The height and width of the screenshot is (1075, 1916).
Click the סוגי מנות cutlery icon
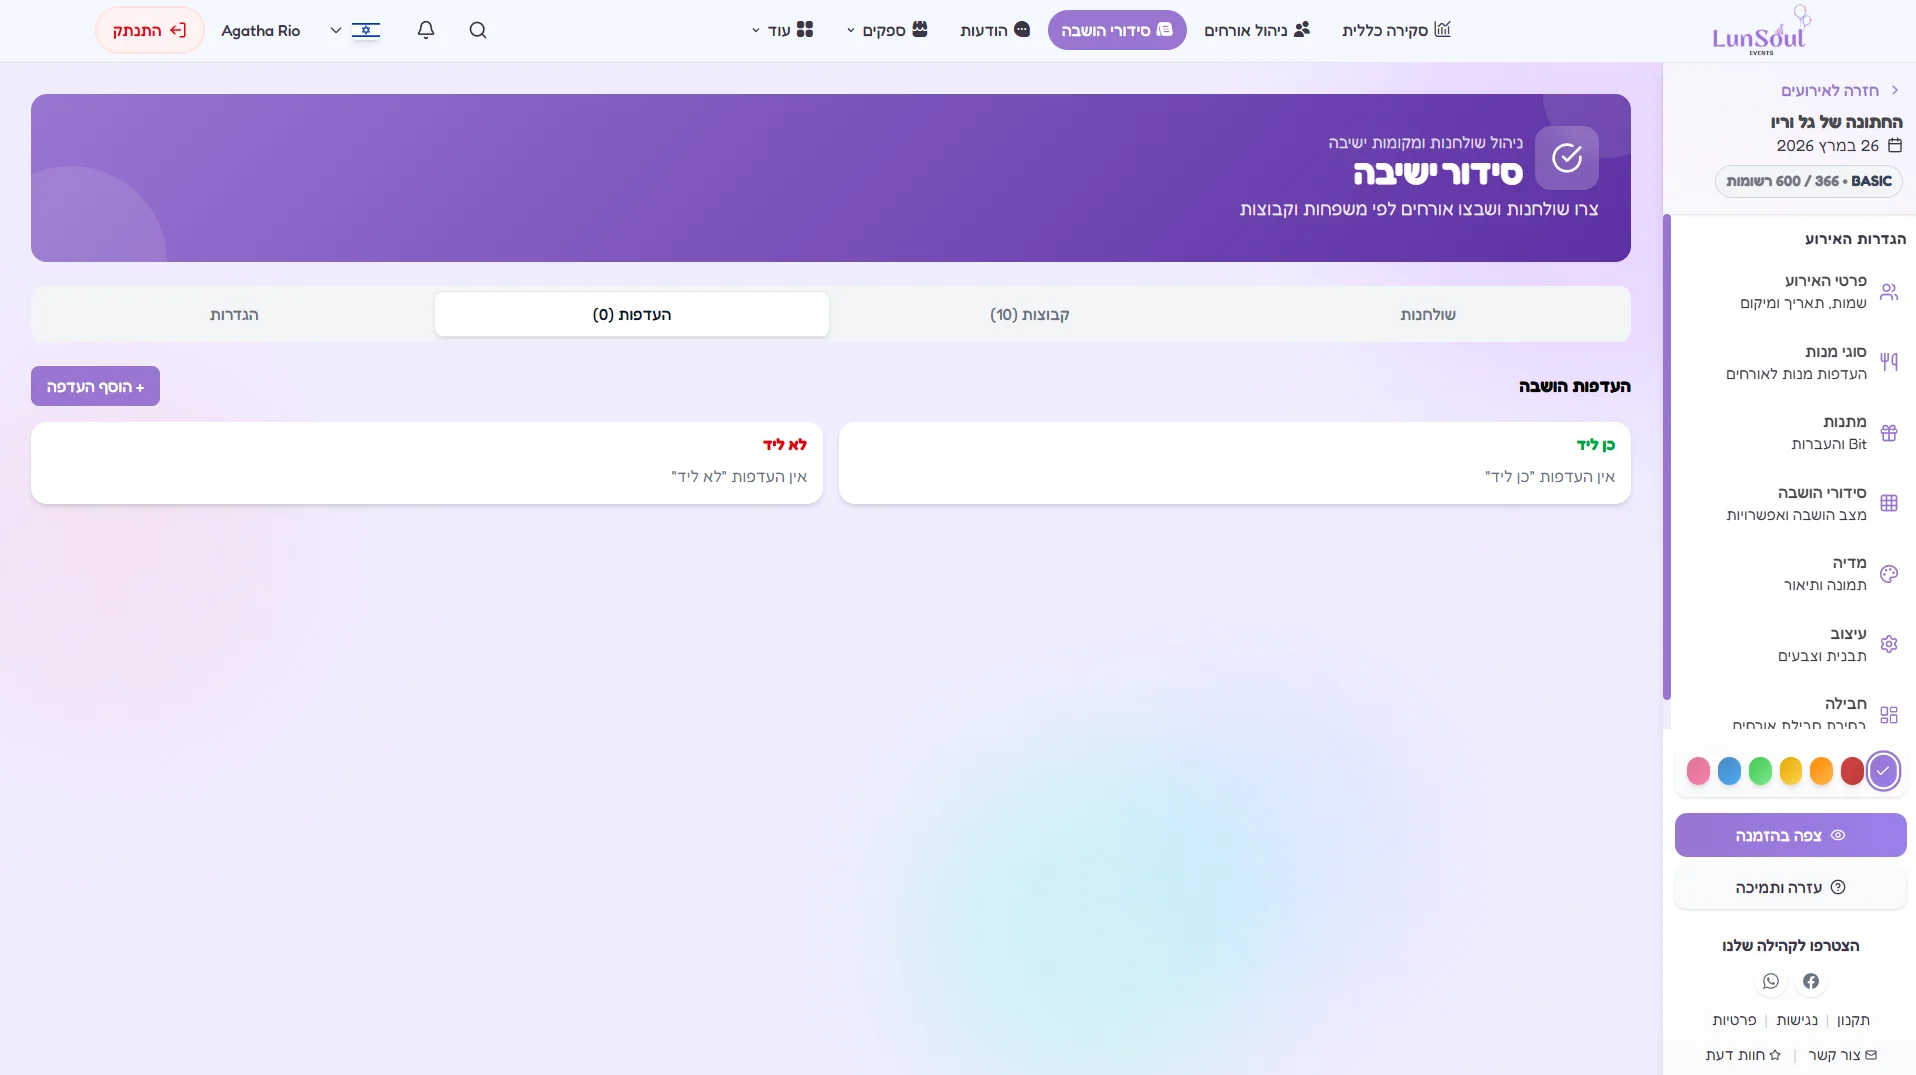tap(1889, 362)
